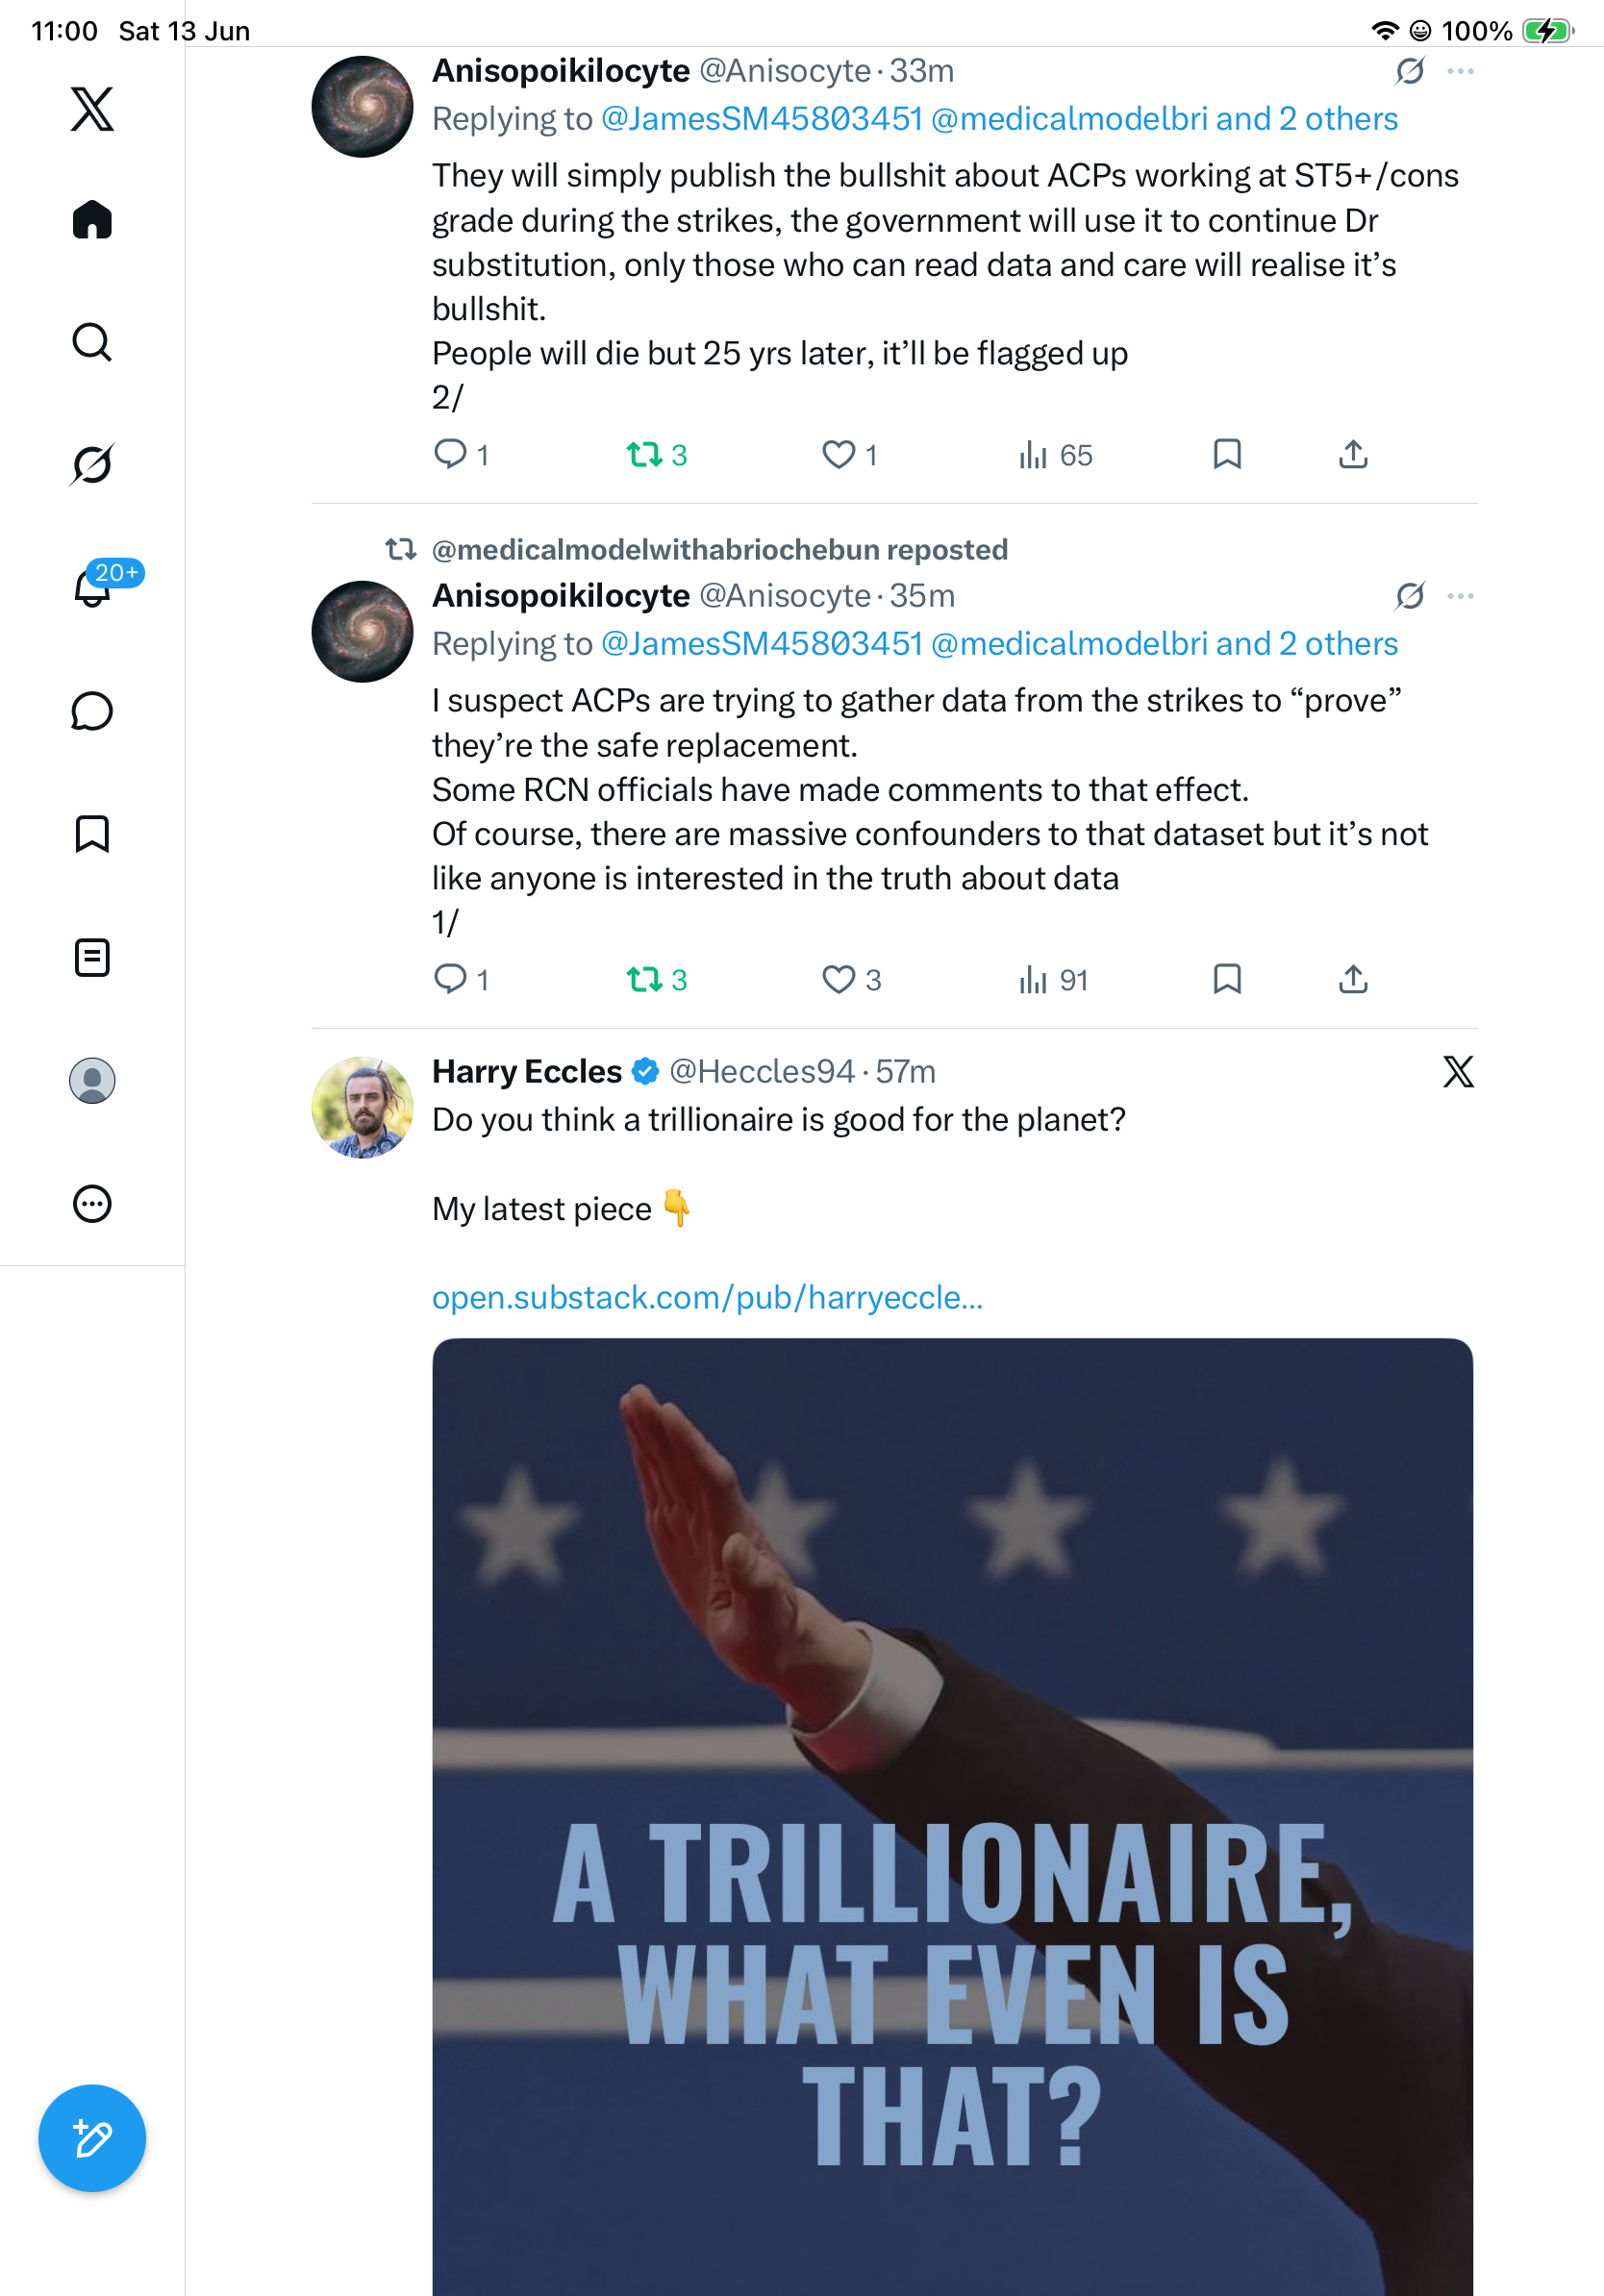Open more options on the 33m post
The image size is (1604, 2296).
click(x=1460, y=71)
